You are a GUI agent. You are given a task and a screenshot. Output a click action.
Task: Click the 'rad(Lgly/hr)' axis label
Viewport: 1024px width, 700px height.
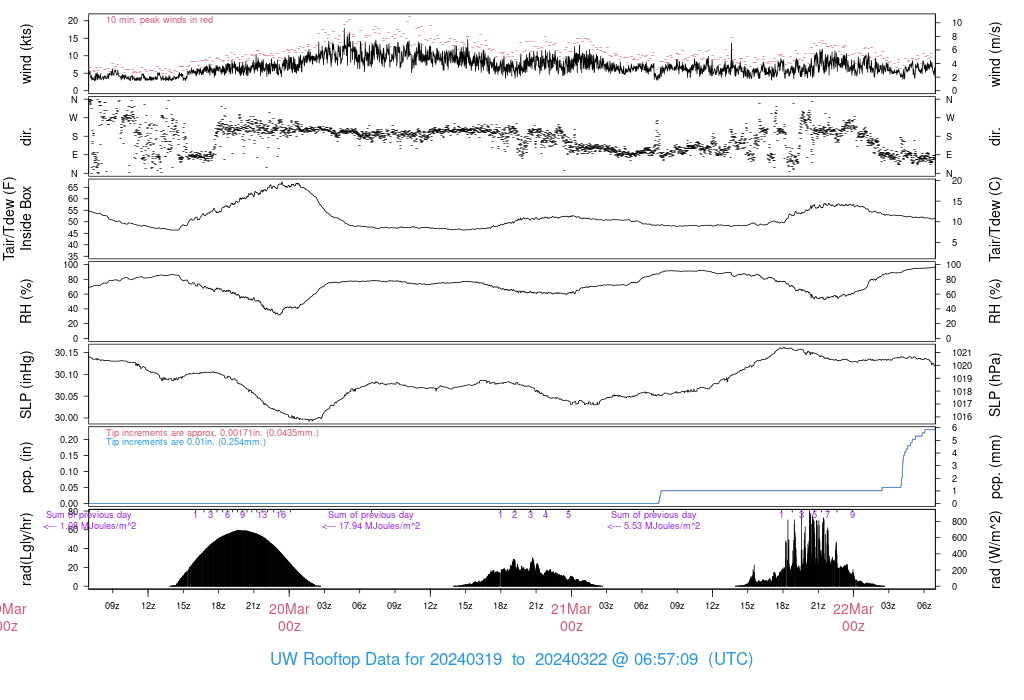pyautogui.click(x=26, y=548)
